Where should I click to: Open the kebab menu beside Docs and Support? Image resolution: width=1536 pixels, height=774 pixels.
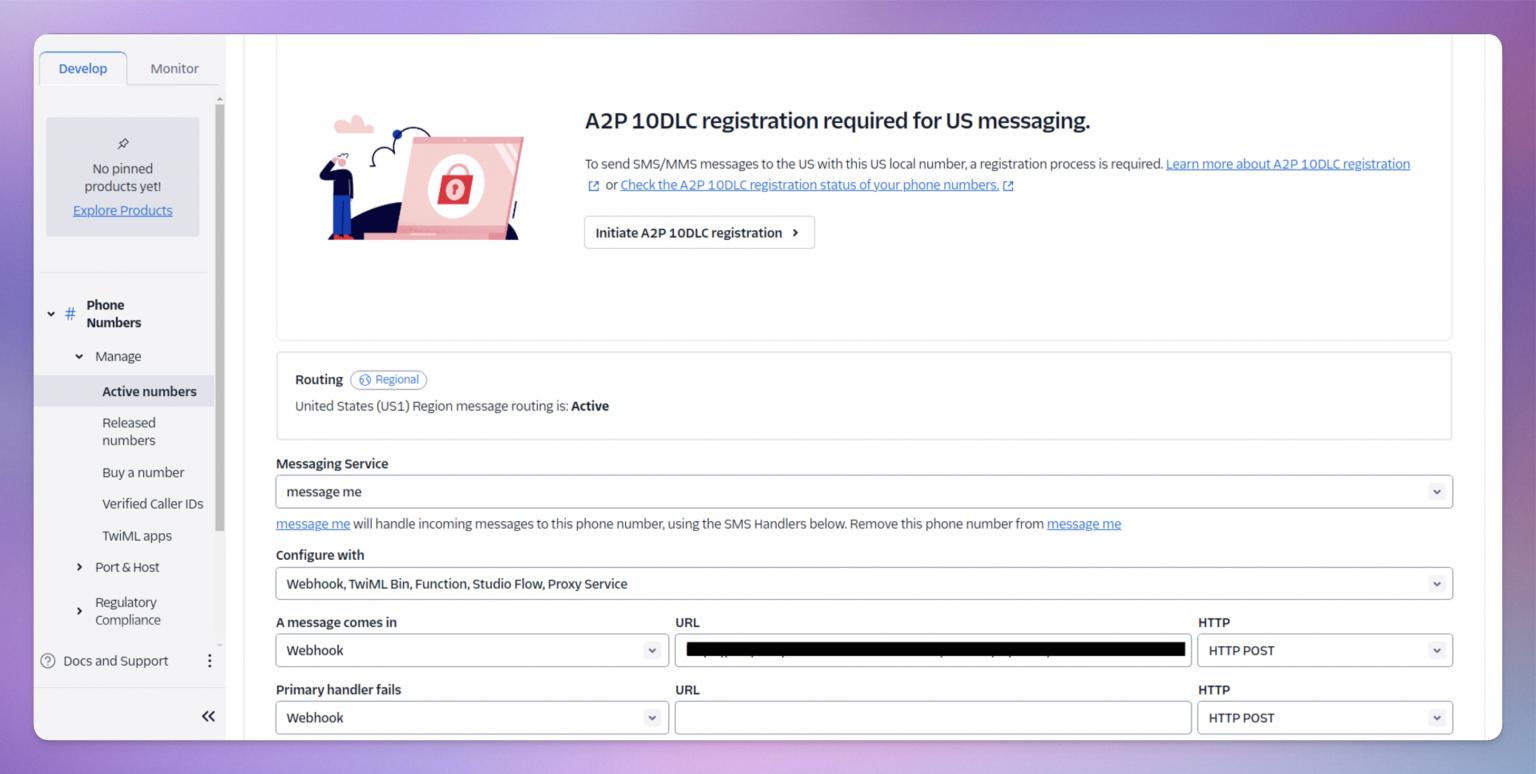pos(209,660)
